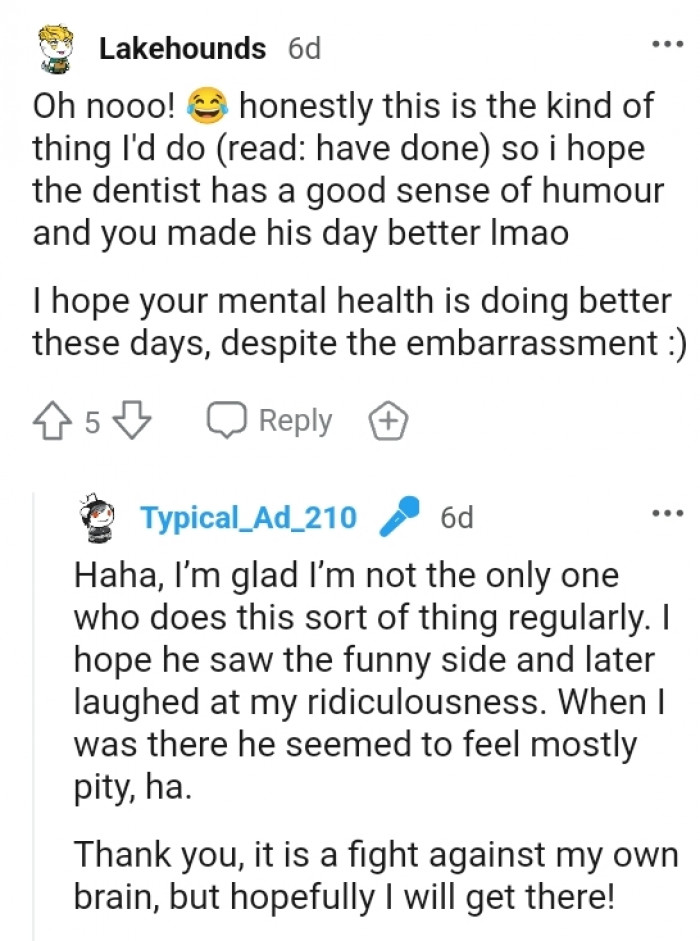Open Typical_Ad_210's avatar image
This screenshot has width=700, height=941.
tap(100, 520)
